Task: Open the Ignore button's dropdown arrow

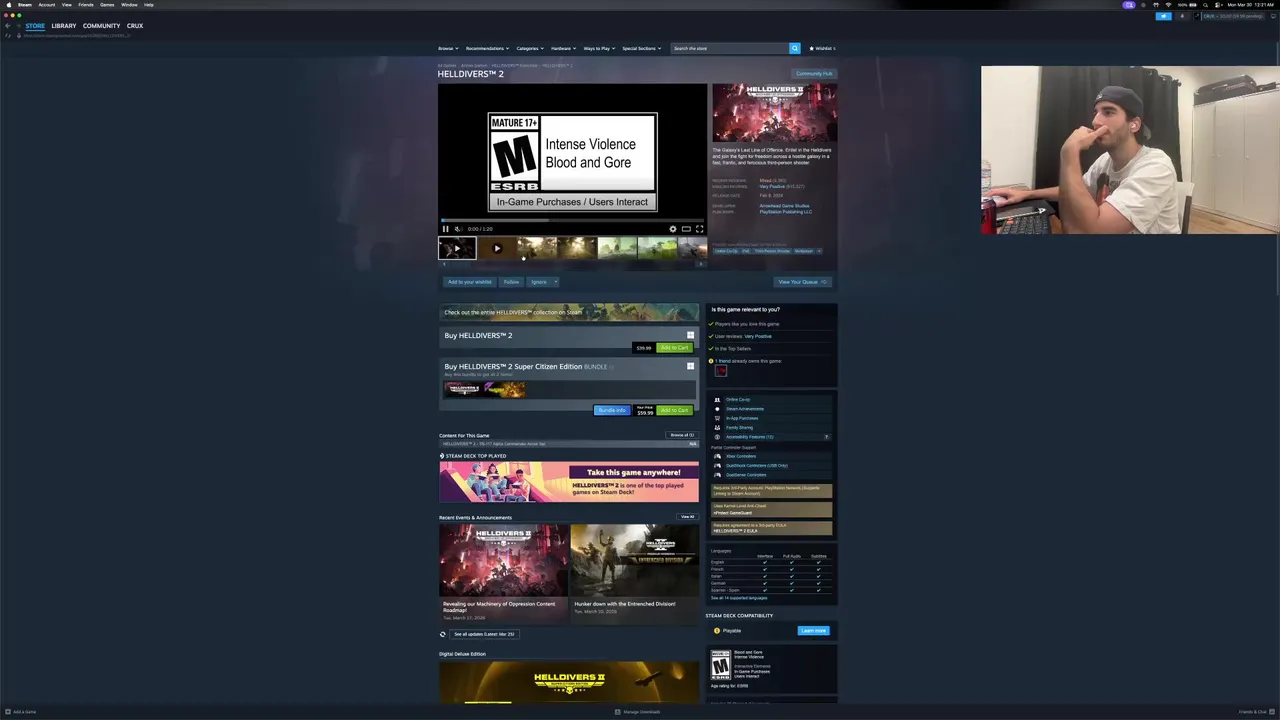Action: click(x=555, y=282)
